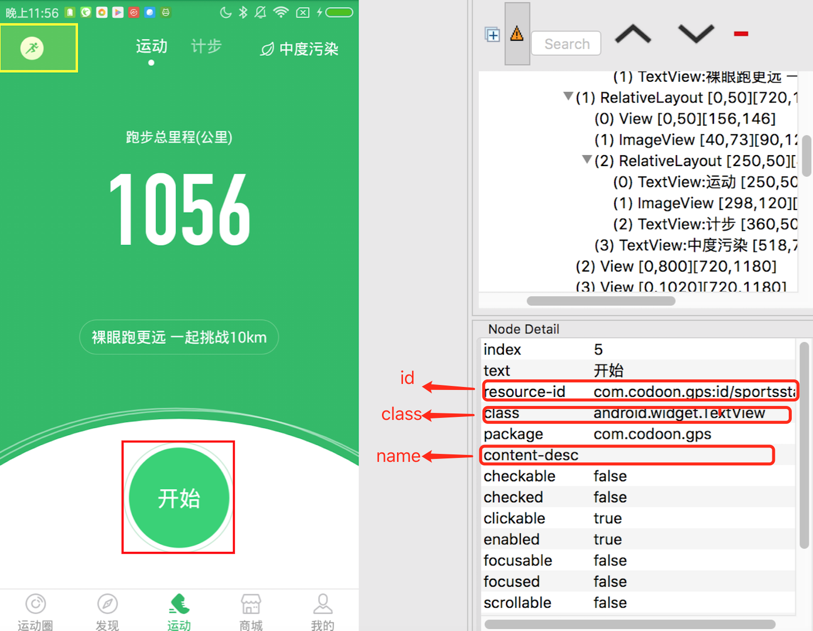Select the package value com.codoon.gps
Screen dimensions: 813x631
click(x=652, y=434)
